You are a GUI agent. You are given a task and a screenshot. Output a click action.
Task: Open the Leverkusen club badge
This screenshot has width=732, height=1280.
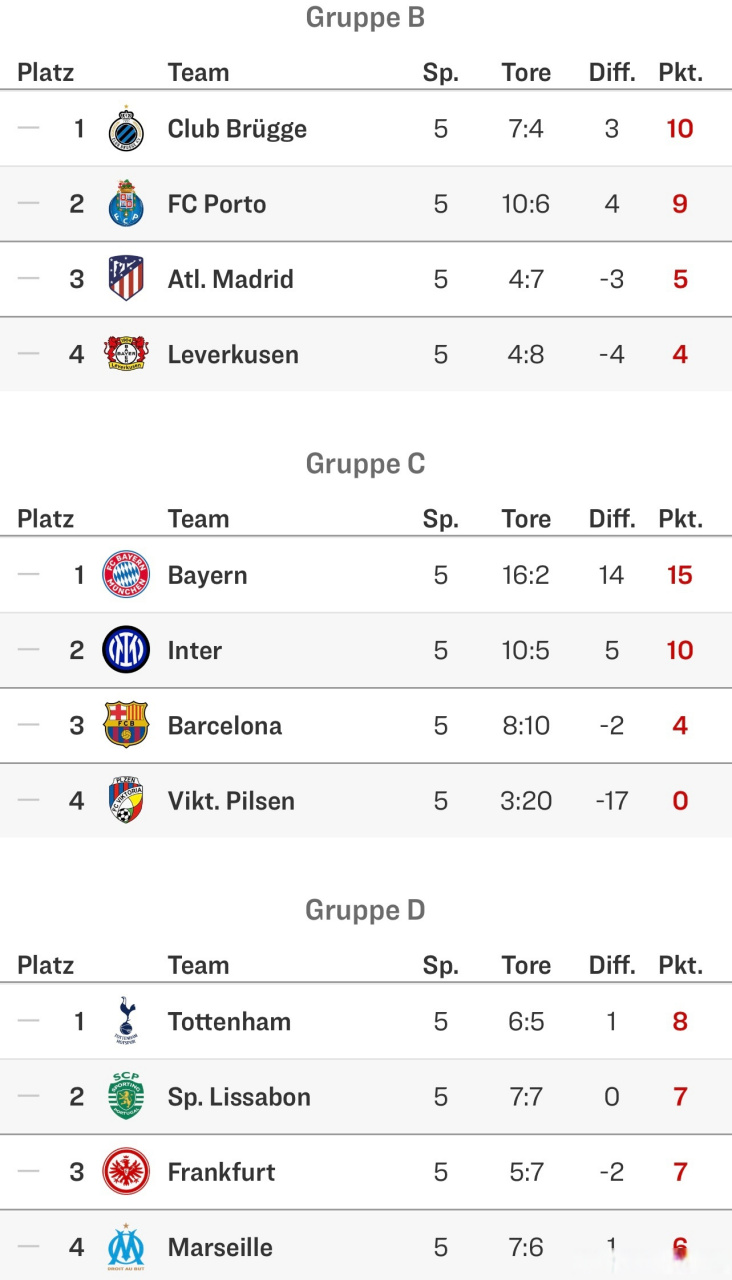click(126, 354)
